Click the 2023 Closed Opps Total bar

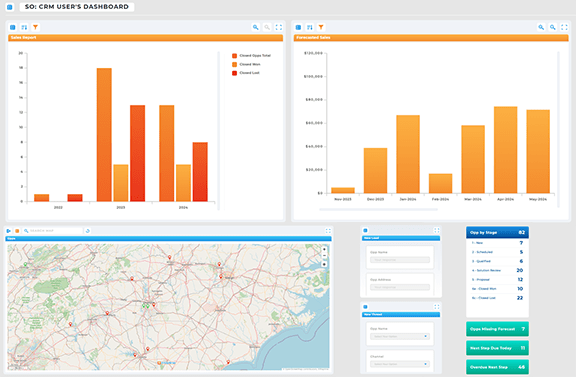click(104, 135)
